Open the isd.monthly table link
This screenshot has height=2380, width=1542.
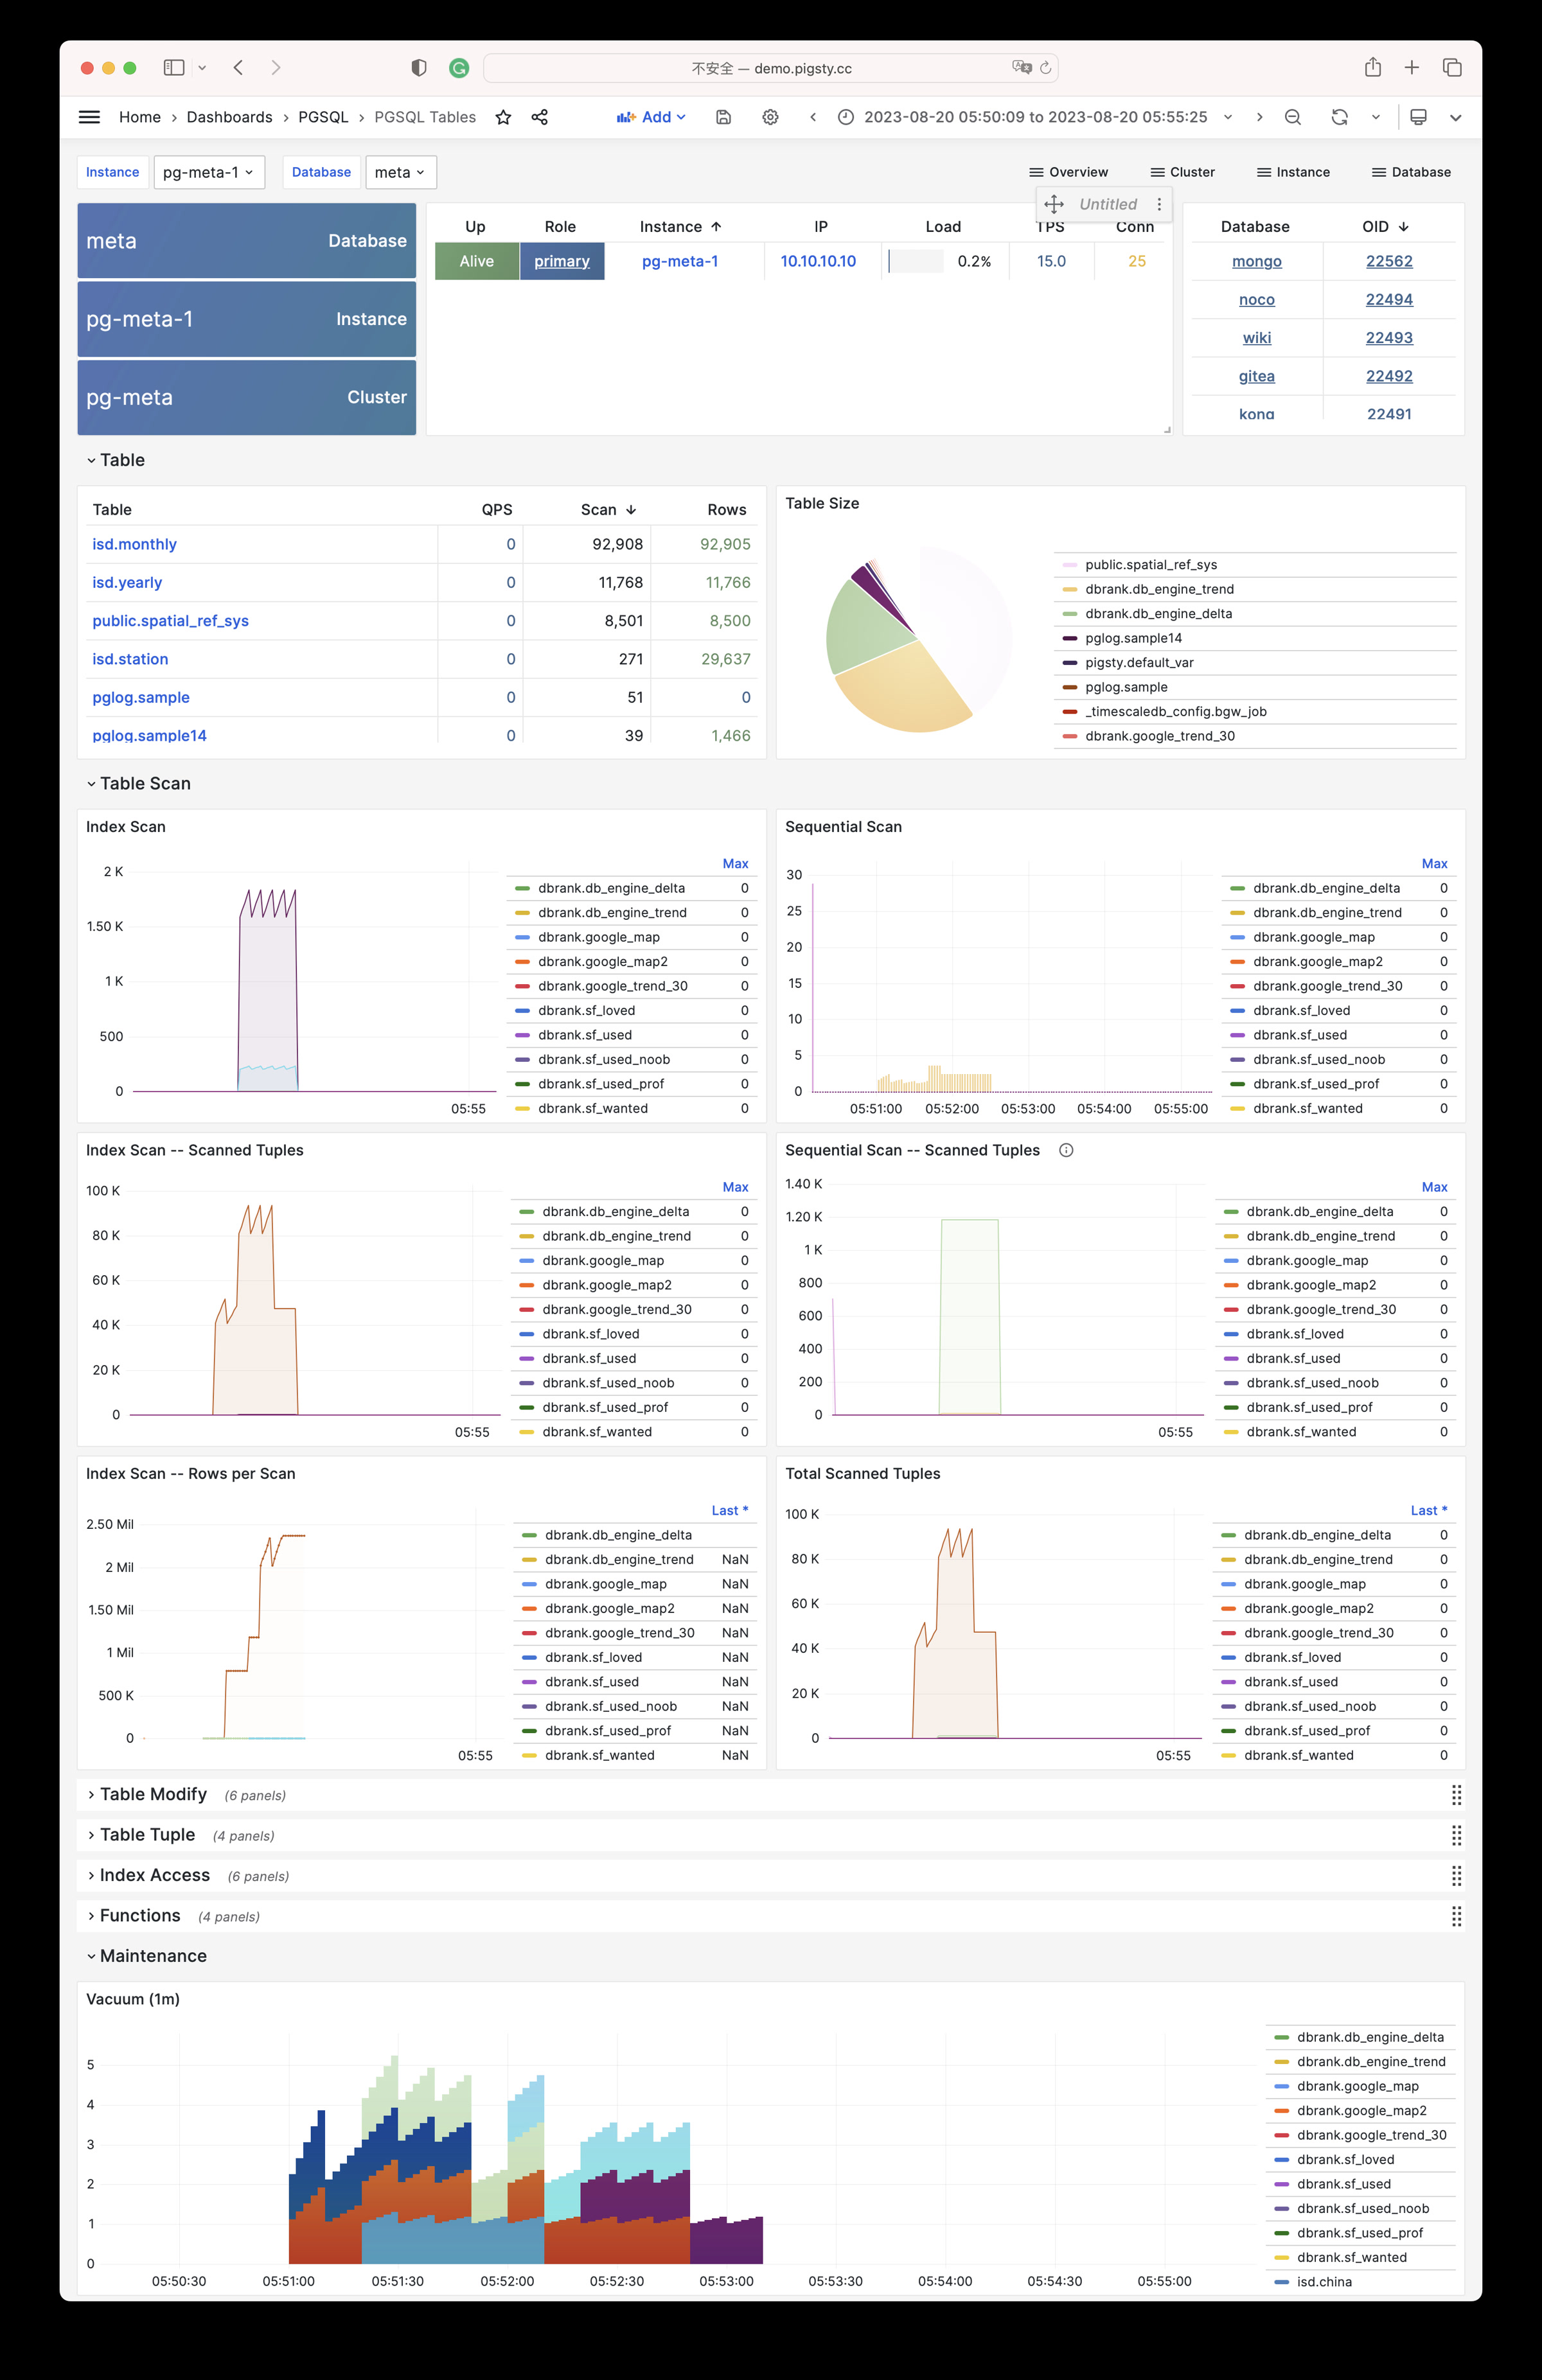(x=134, y=544)
